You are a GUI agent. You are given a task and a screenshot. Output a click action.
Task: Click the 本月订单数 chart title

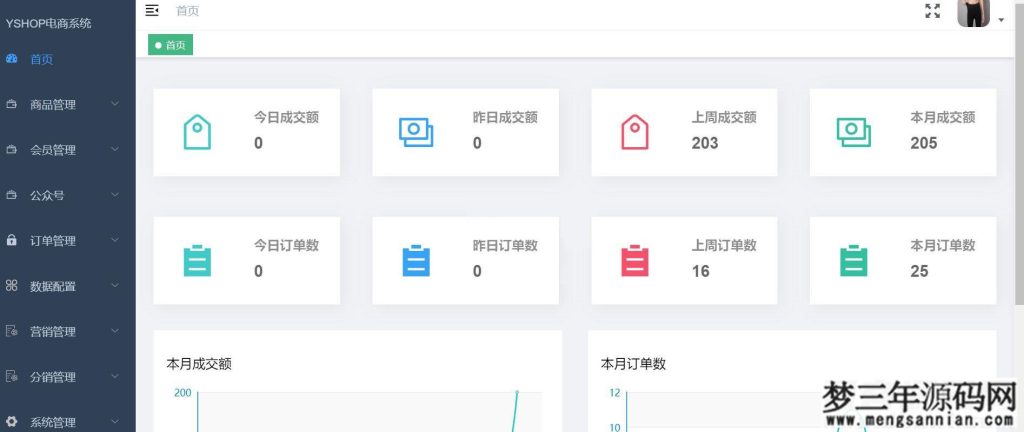633,364
